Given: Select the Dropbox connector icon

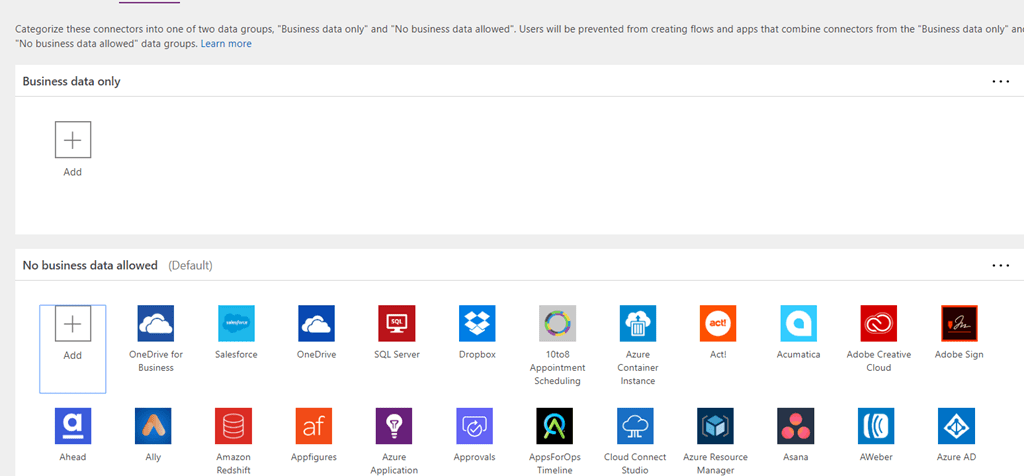Looking at the screenshot, I should [477, 323].
